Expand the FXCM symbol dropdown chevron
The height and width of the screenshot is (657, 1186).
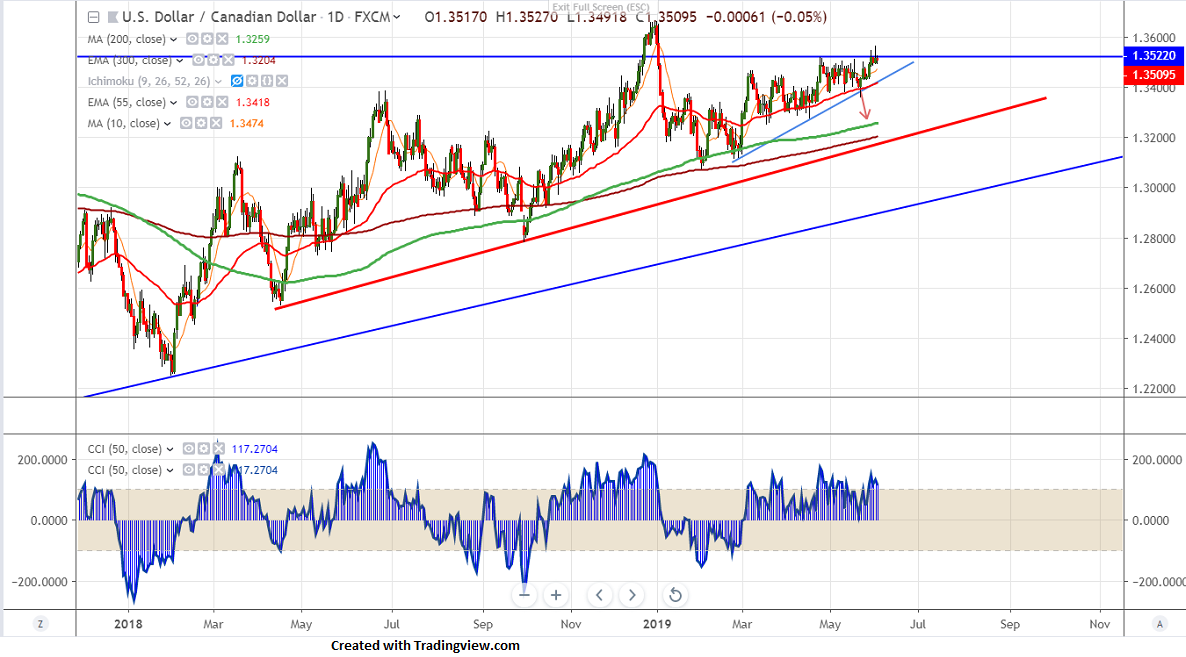(x=397, y=17)
